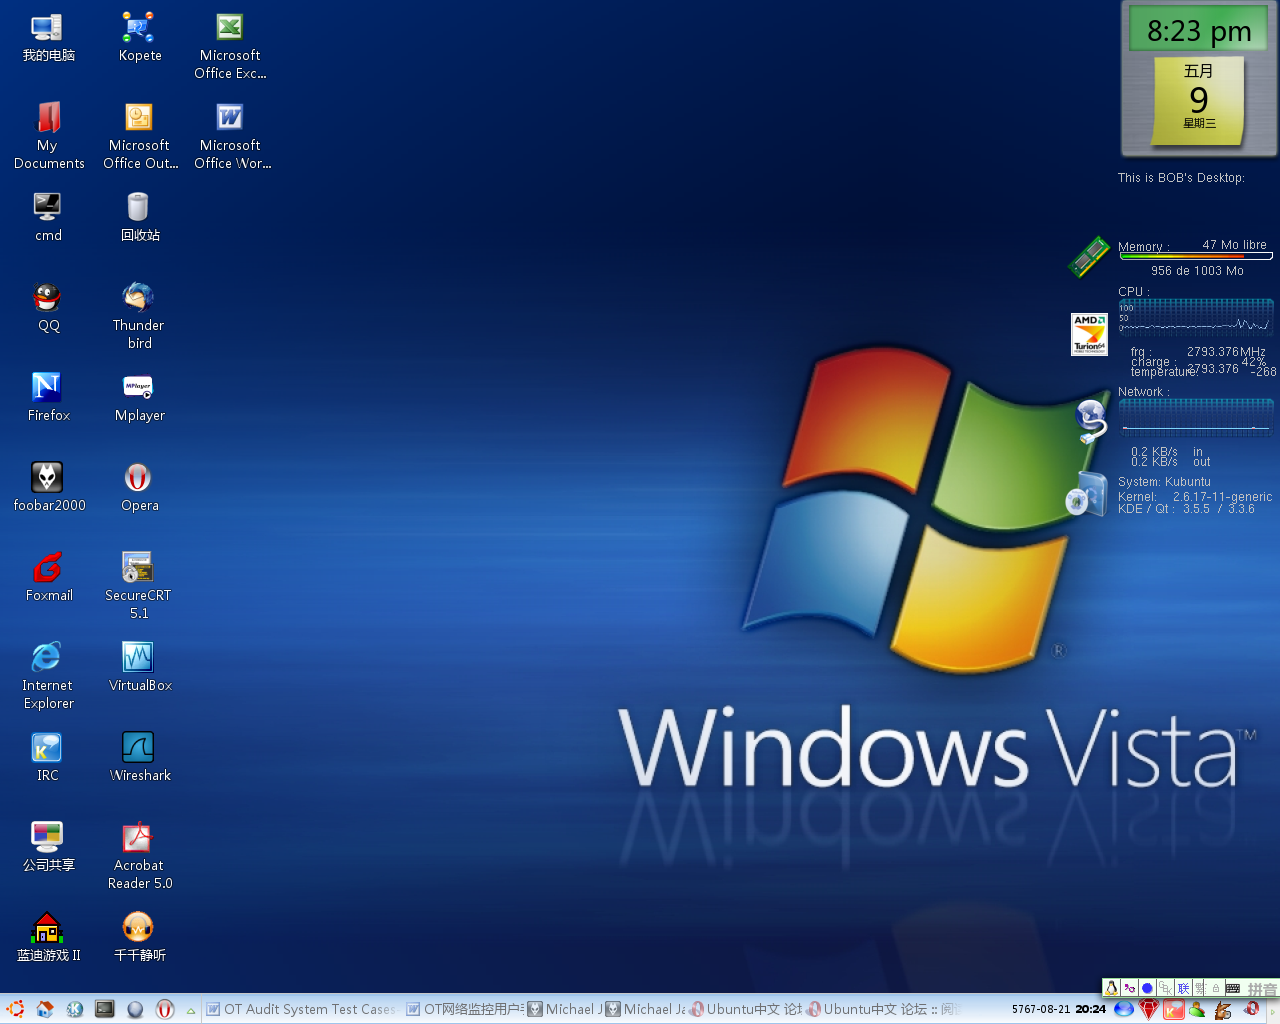Click the RAM module icon beside Memory
This screenshot has width=1280, height=1024.
click(1089, 256)
